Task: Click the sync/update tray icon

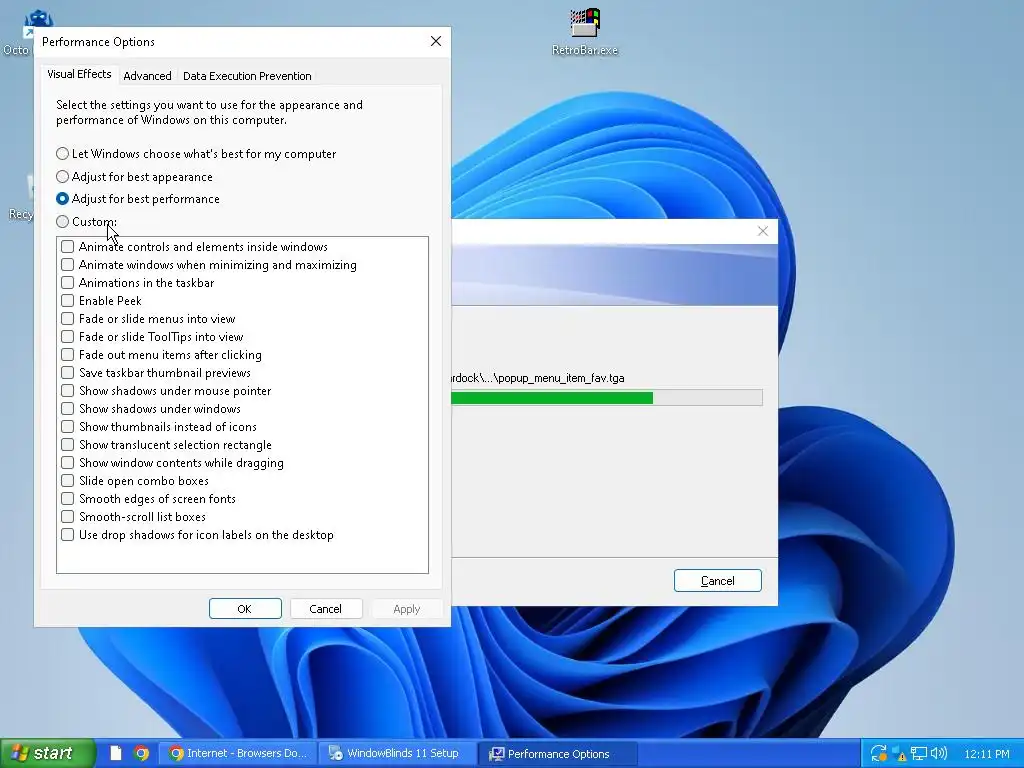Action: [x=878, y=753]
